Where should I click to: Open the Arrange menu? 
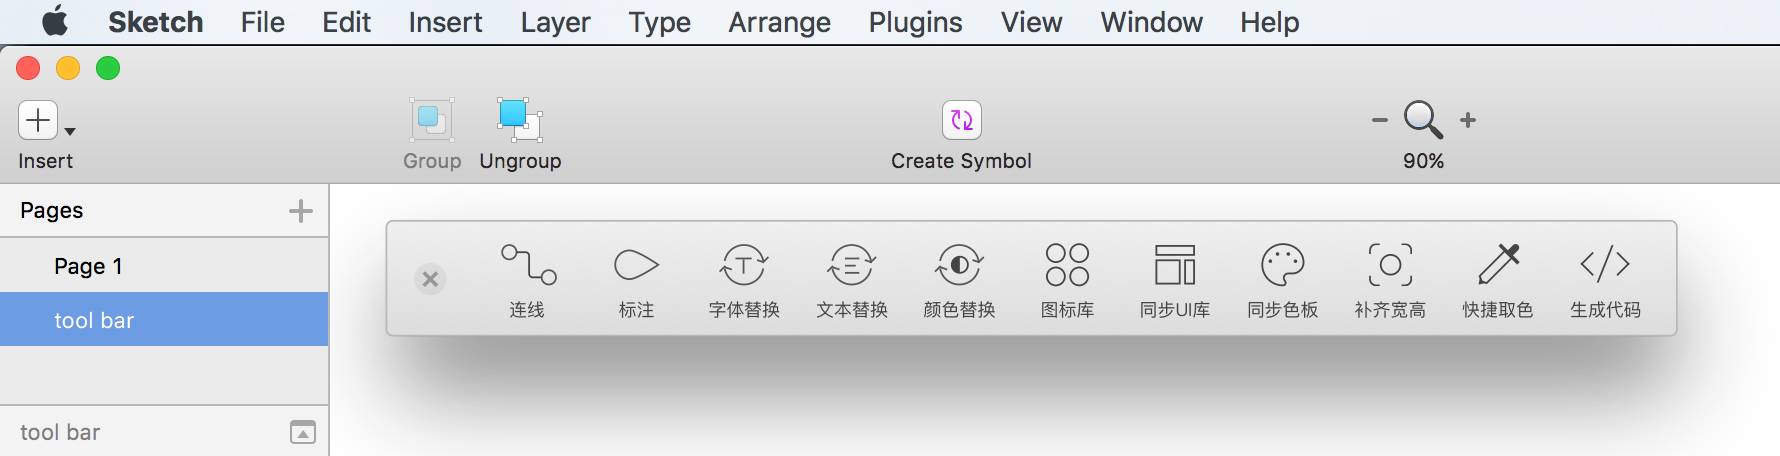point(779,22)
